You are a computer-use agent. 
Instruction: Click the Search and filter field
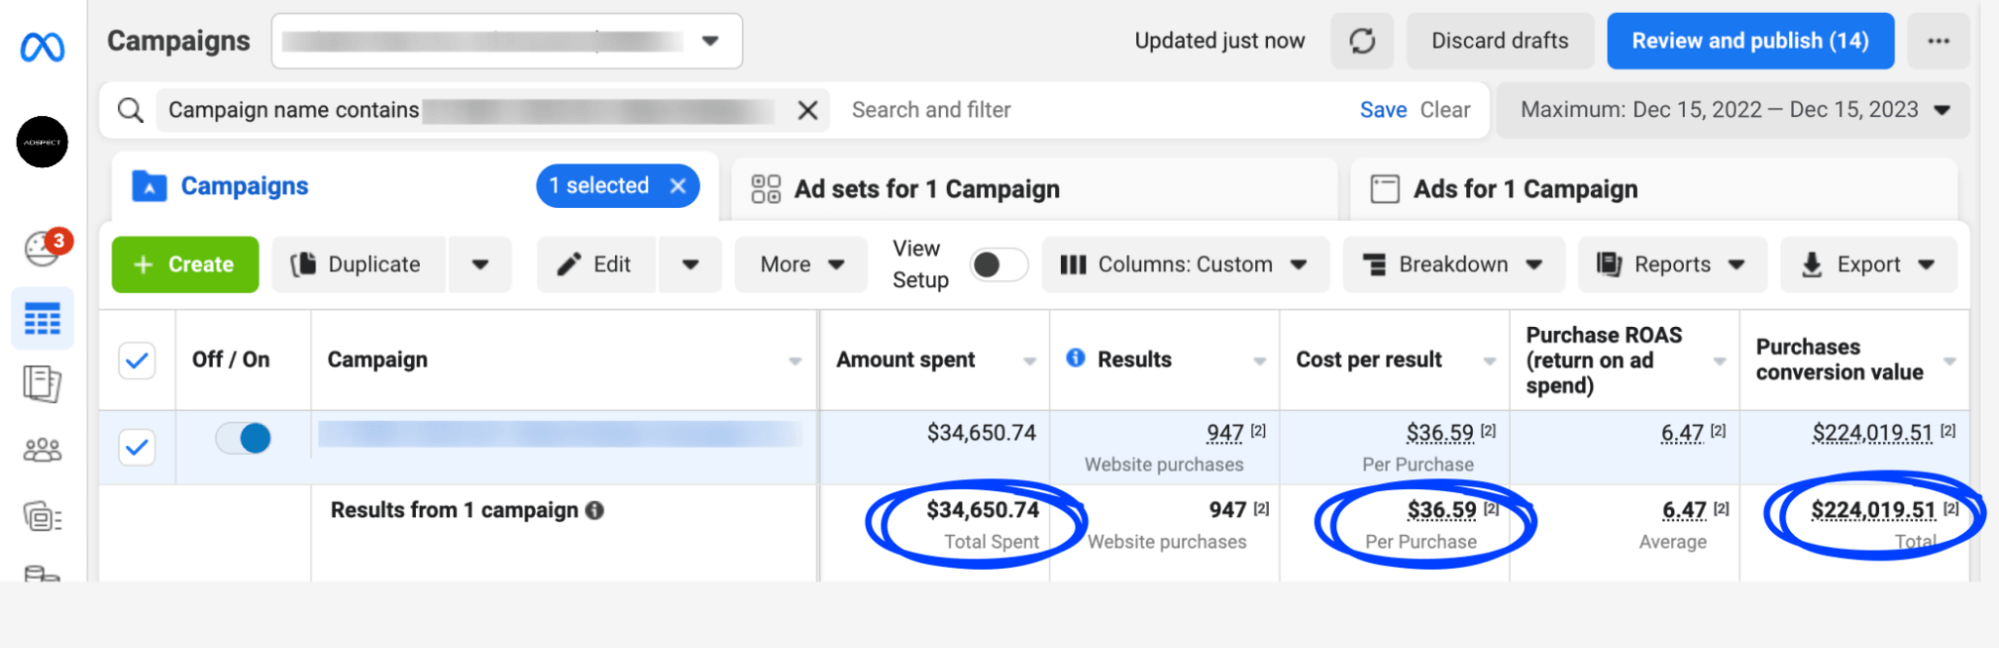1090,110
